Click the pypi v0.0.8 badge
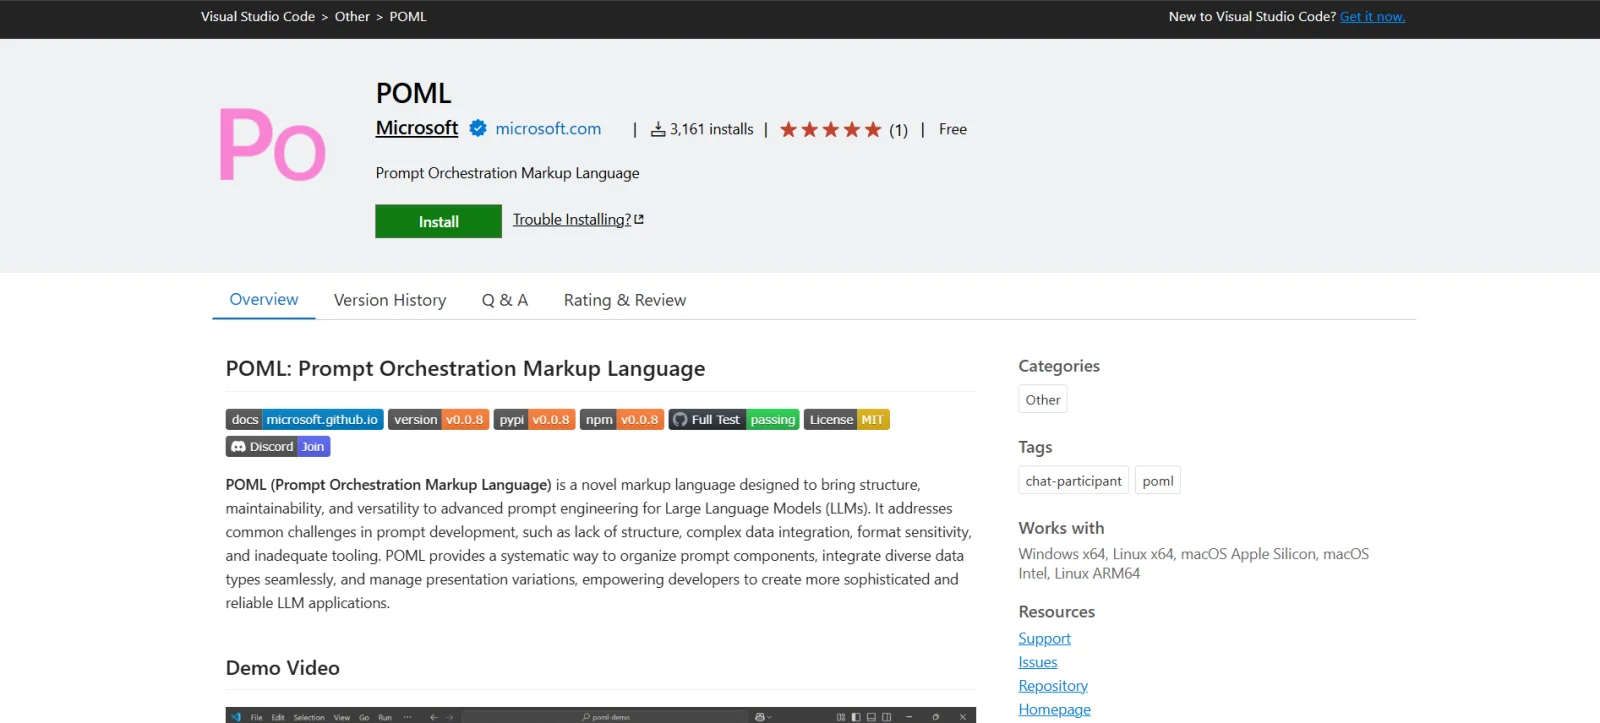 click(534, 420)
